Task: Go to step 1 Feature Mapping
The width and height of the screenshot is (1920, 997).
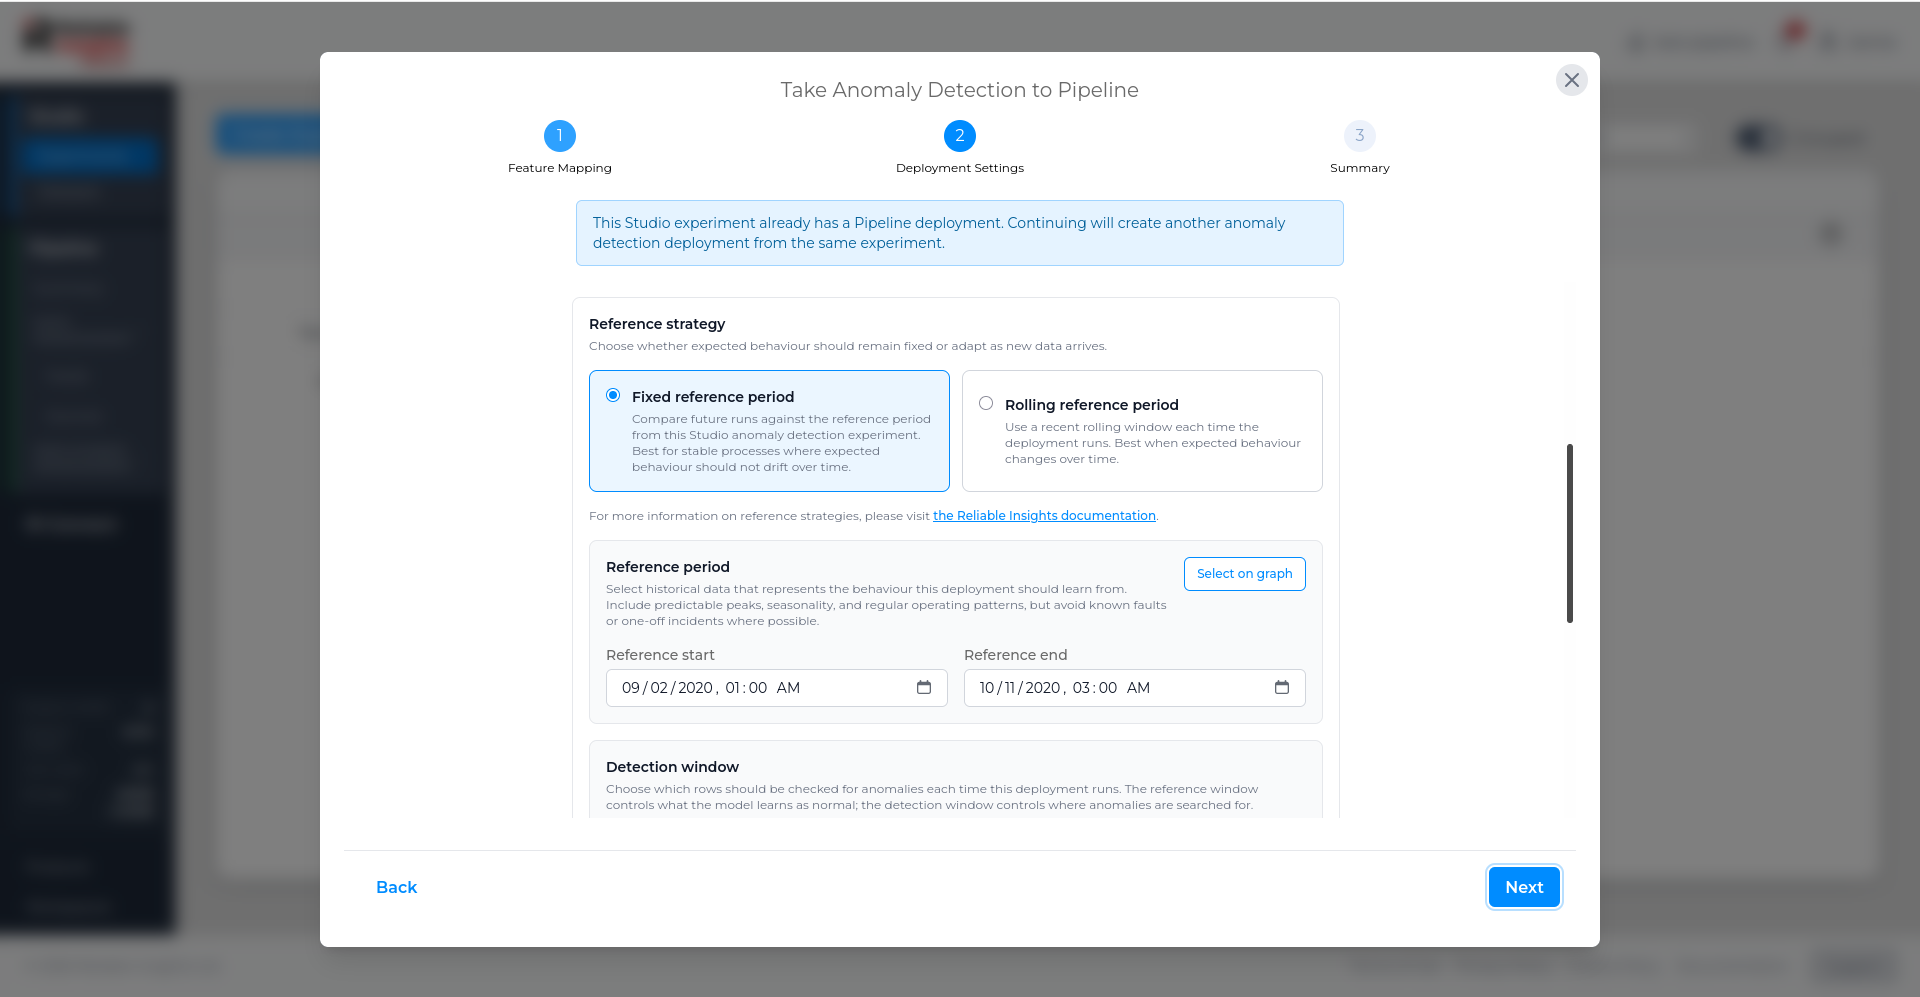Action: point(559,136)
